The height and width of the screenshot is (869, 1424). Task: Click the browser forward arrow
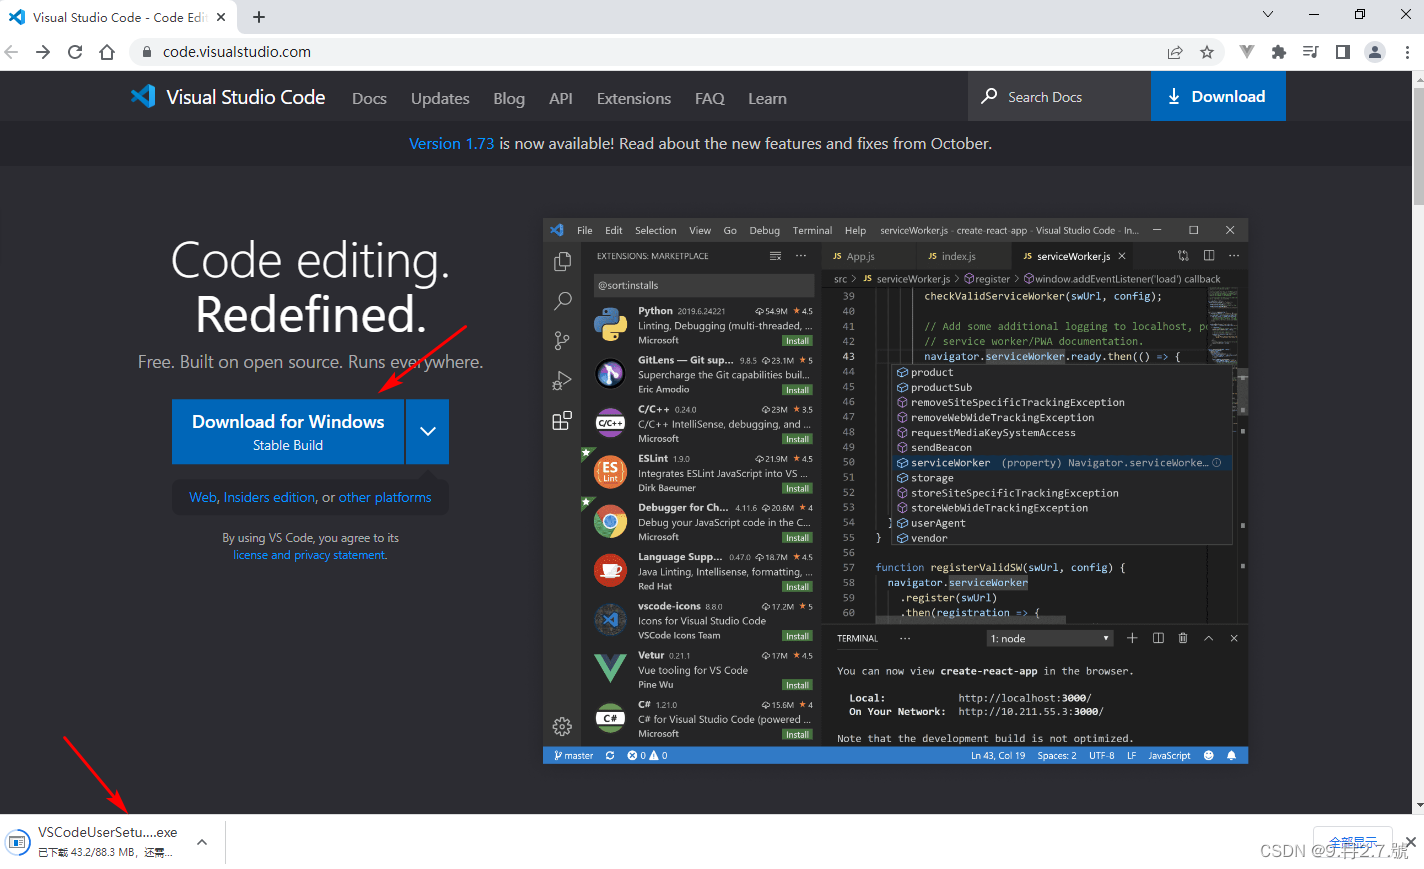pos(43,52)
